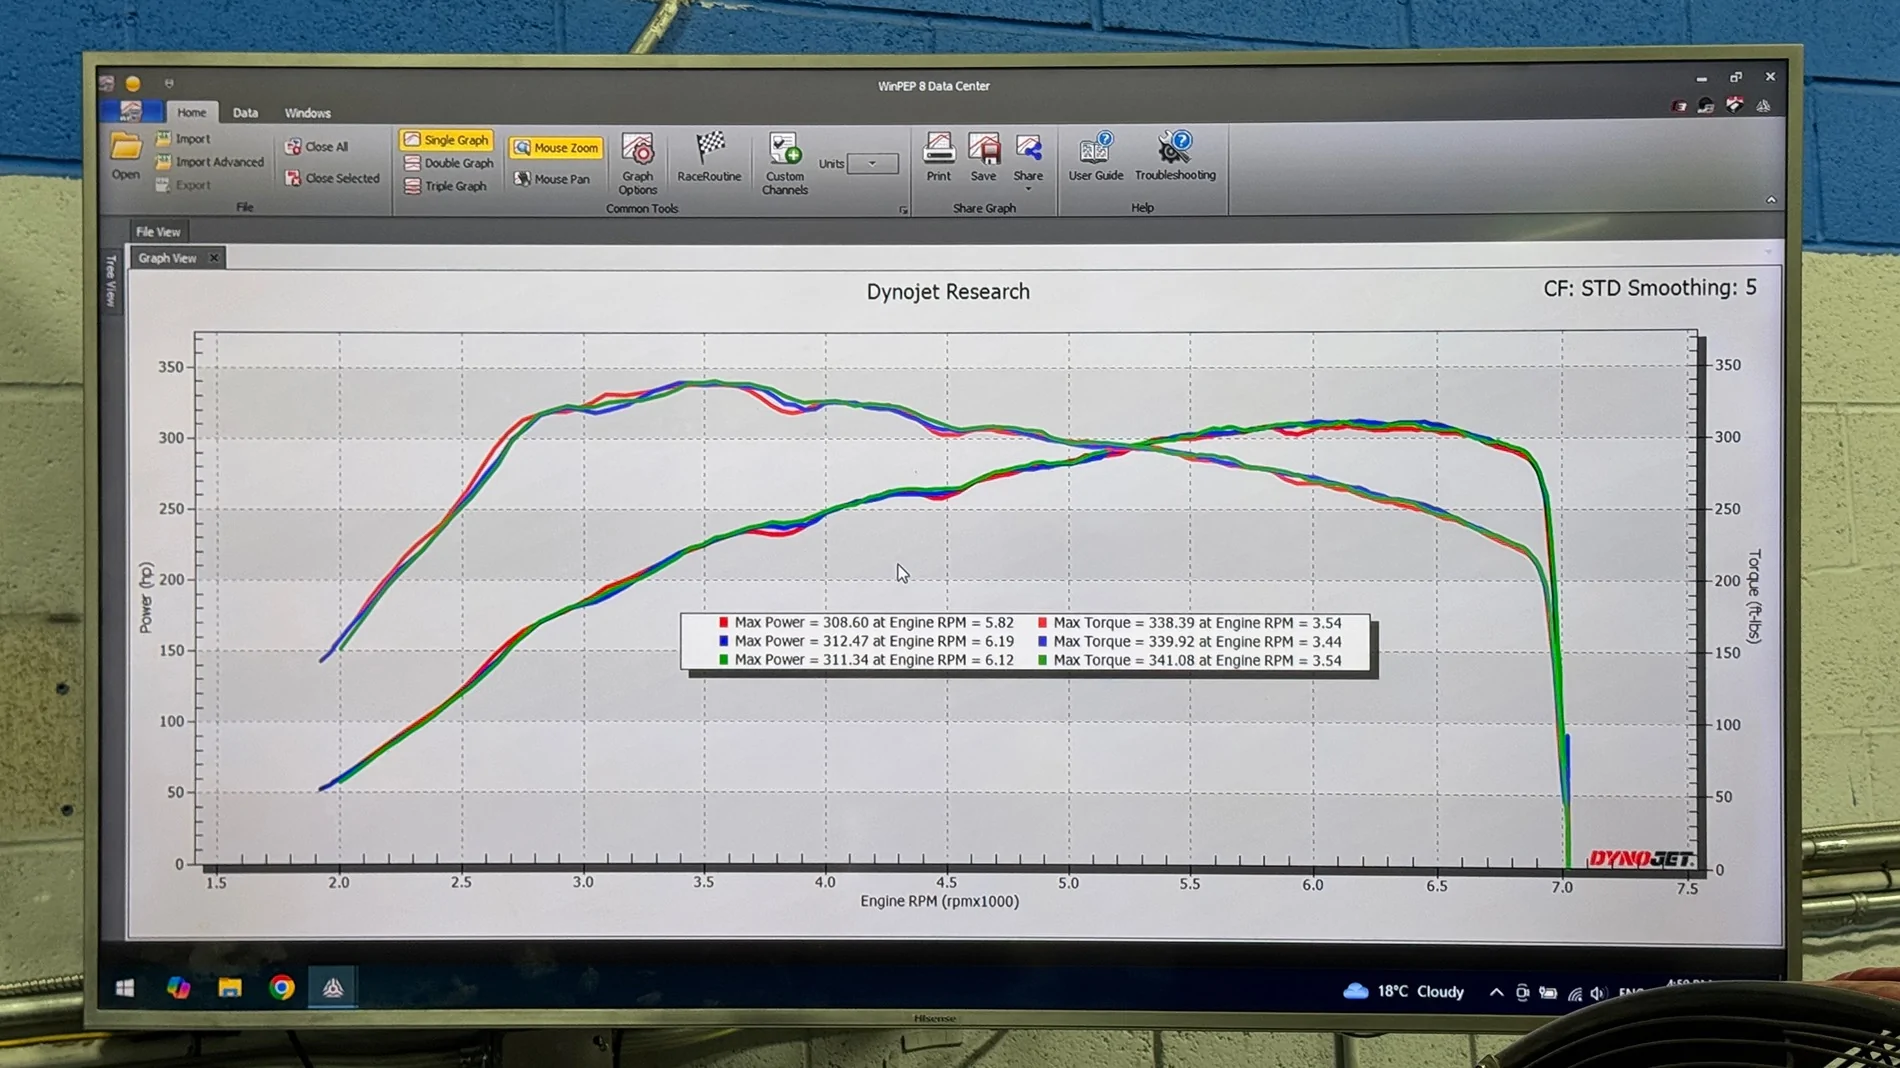Open Troubleshooting help

pos(1175,157)
